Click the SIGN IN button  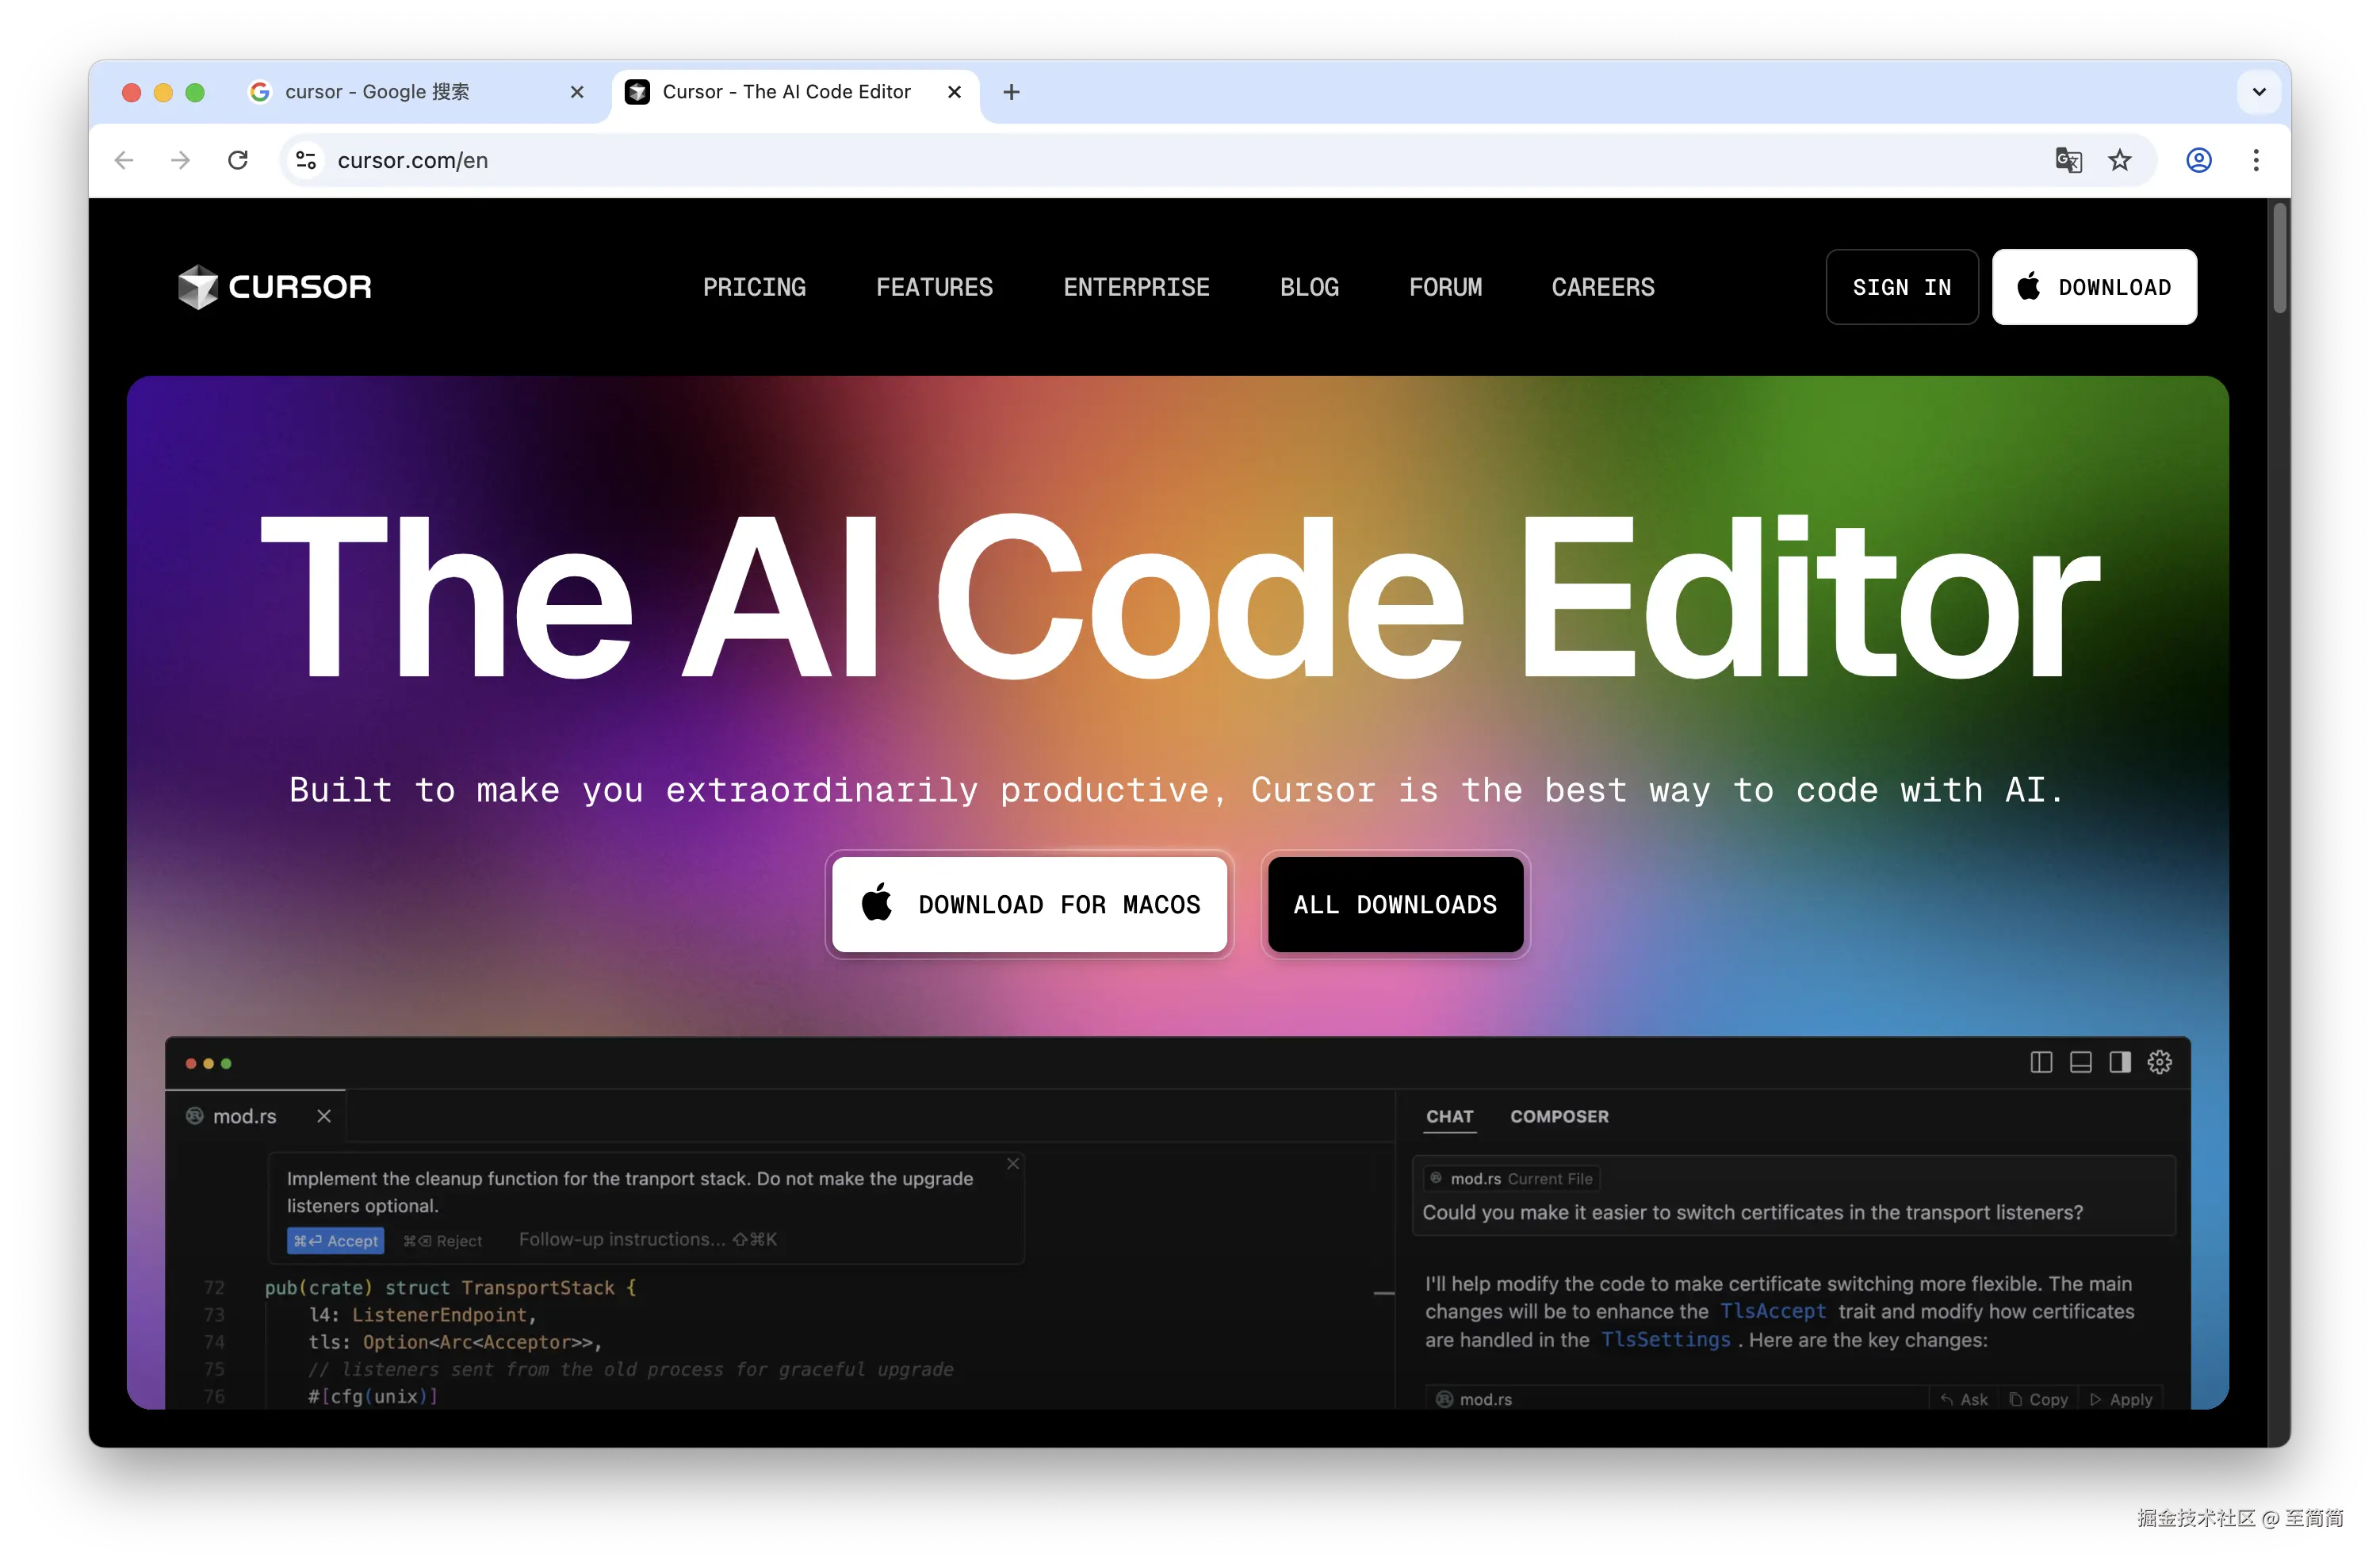(x=1901, y=287)
